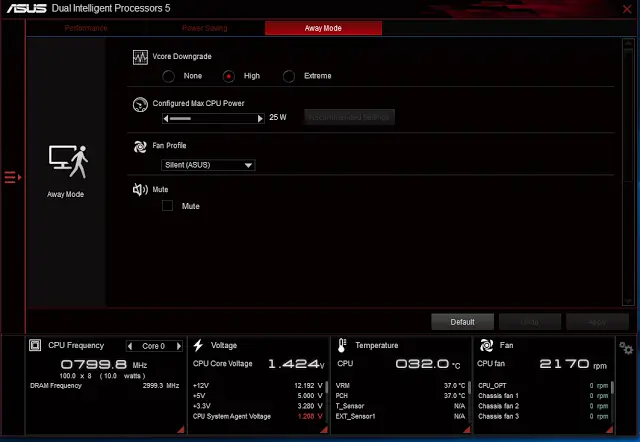
Task: Open monitor settings gear icon
Action: [626, 348]
